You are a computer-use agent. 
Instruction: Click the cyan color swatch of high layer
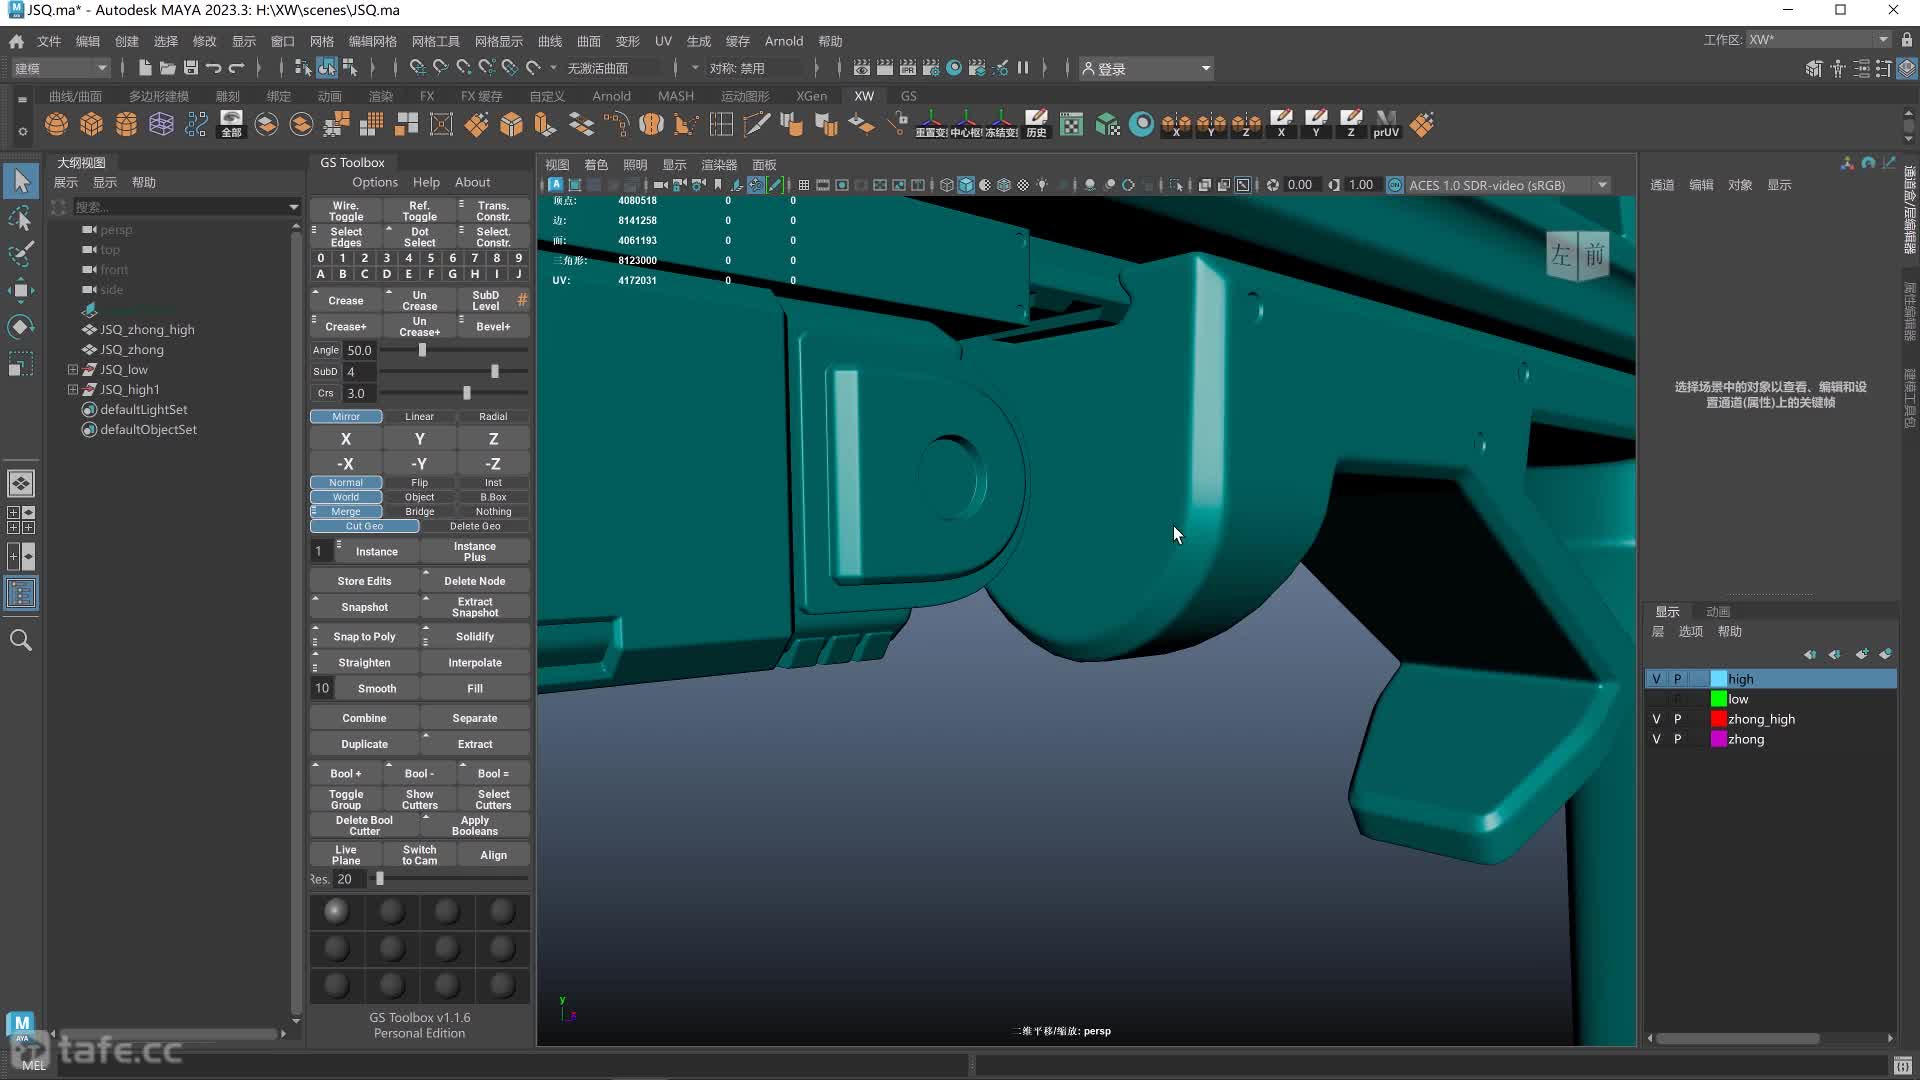point(1718,679)
